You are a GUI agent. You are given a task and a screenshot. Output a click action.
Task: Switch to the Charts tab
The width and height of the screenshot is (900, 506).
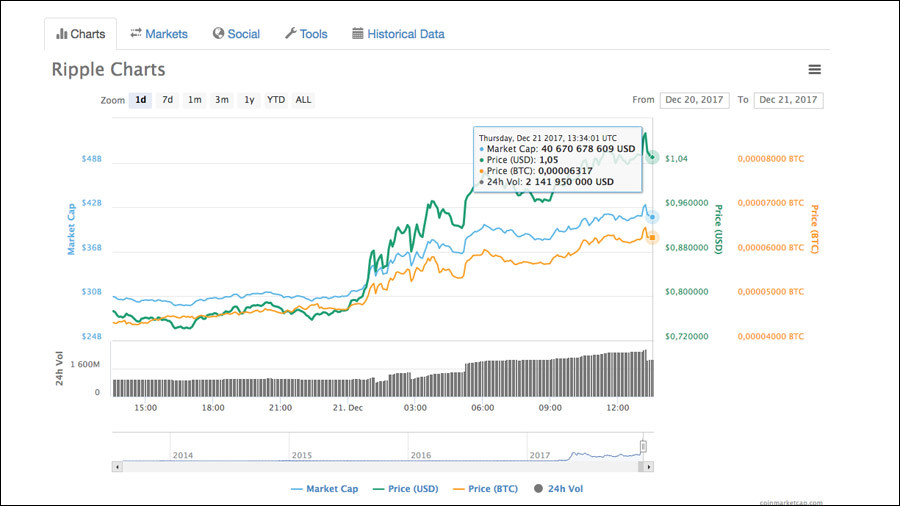pyautogui.click(x=80, y=34)
